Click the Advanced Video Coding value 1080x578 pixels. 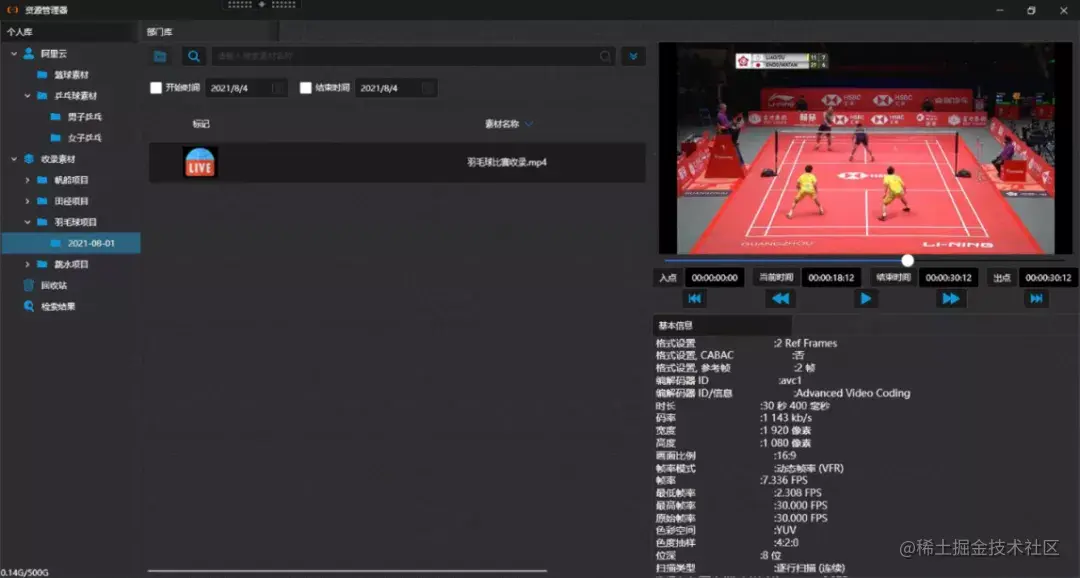[853, 393]
